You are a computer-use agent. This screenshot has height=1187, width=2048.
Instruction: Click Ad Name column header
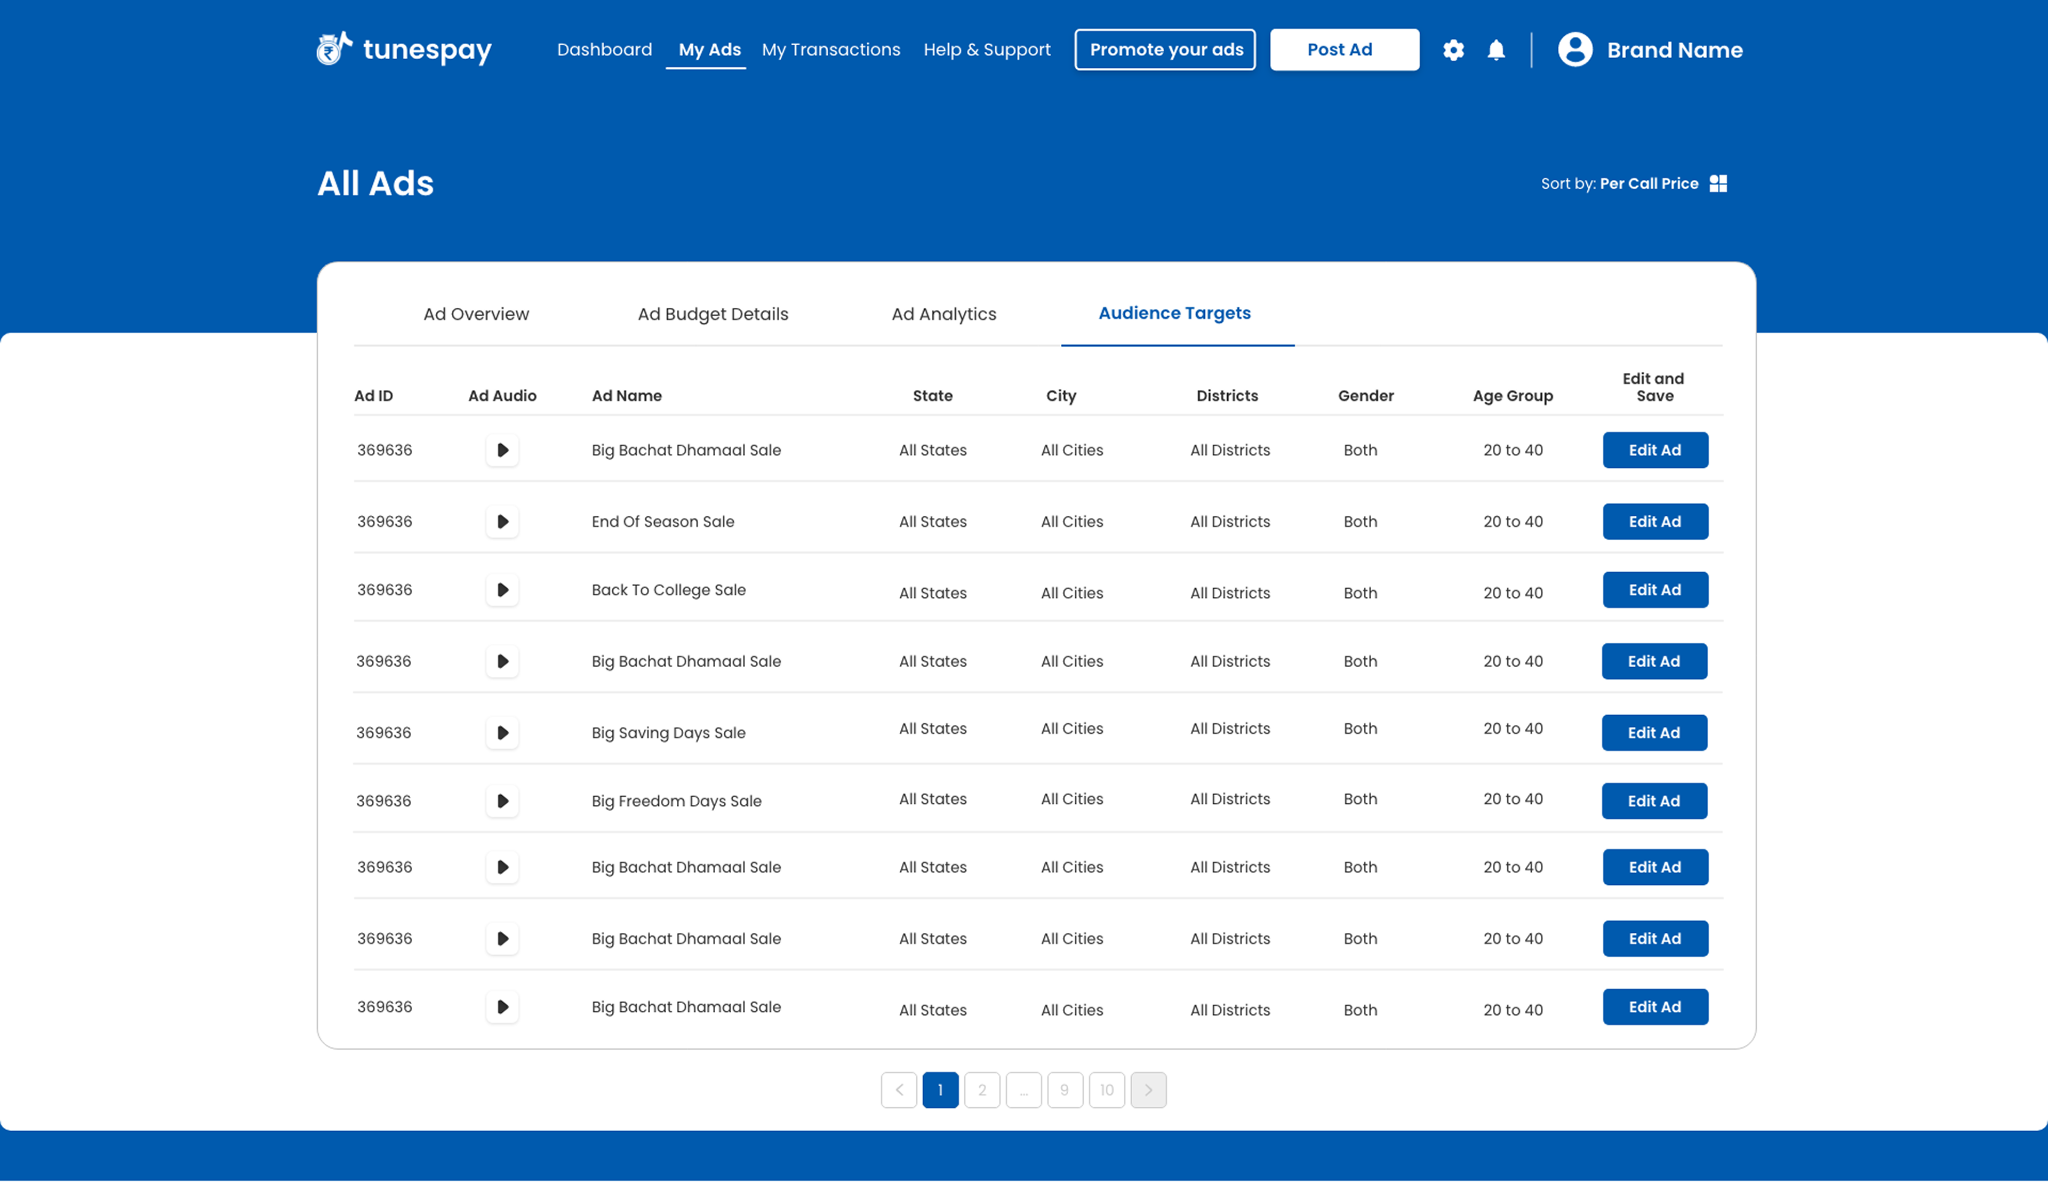coord(626,396)
